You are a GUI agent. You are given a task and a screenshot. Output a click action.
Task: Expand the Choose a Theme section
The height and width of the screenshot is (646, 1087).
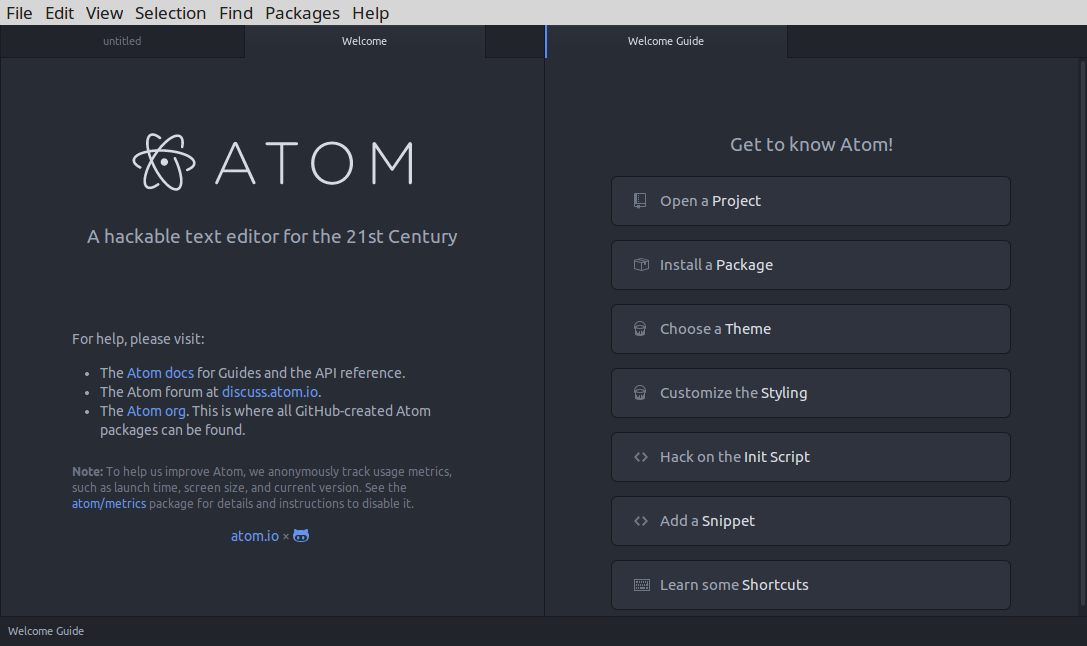click(810, 329)
